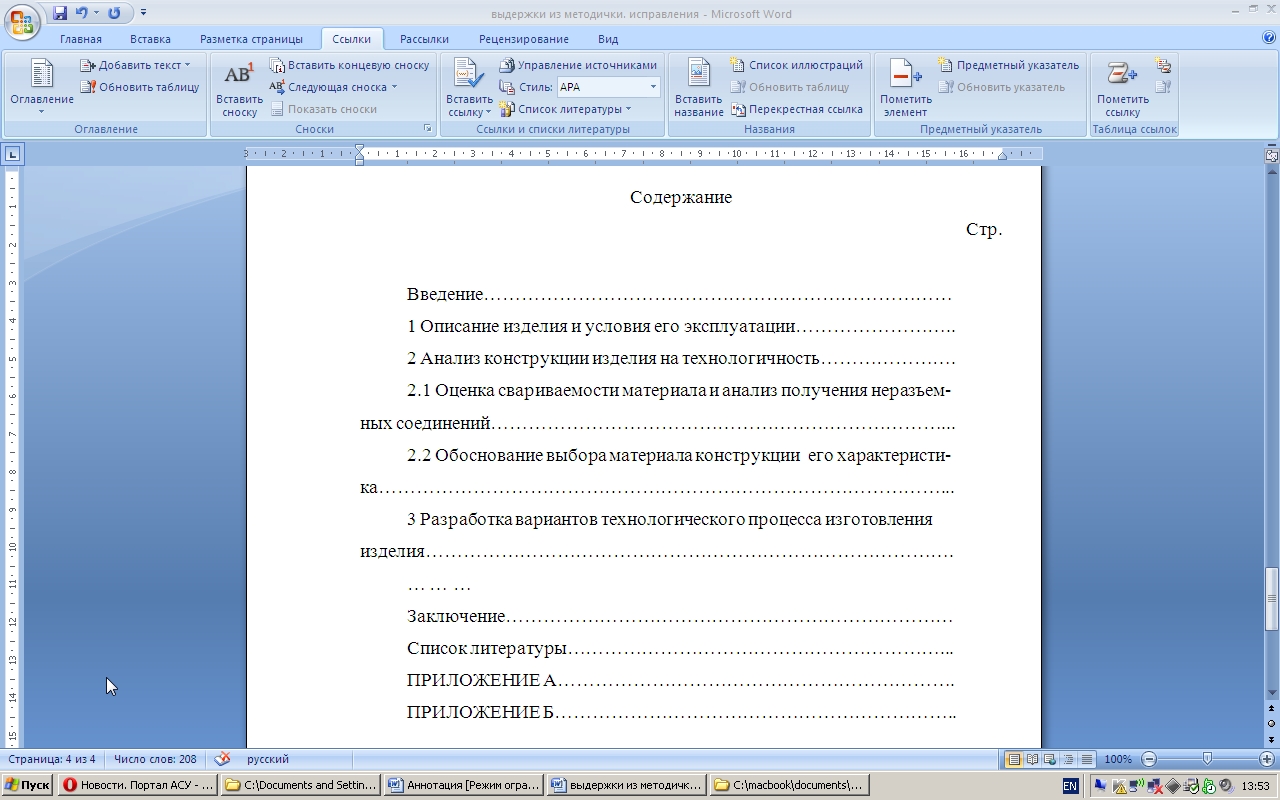Open citation style APA combo box

[x=608, y=87]
